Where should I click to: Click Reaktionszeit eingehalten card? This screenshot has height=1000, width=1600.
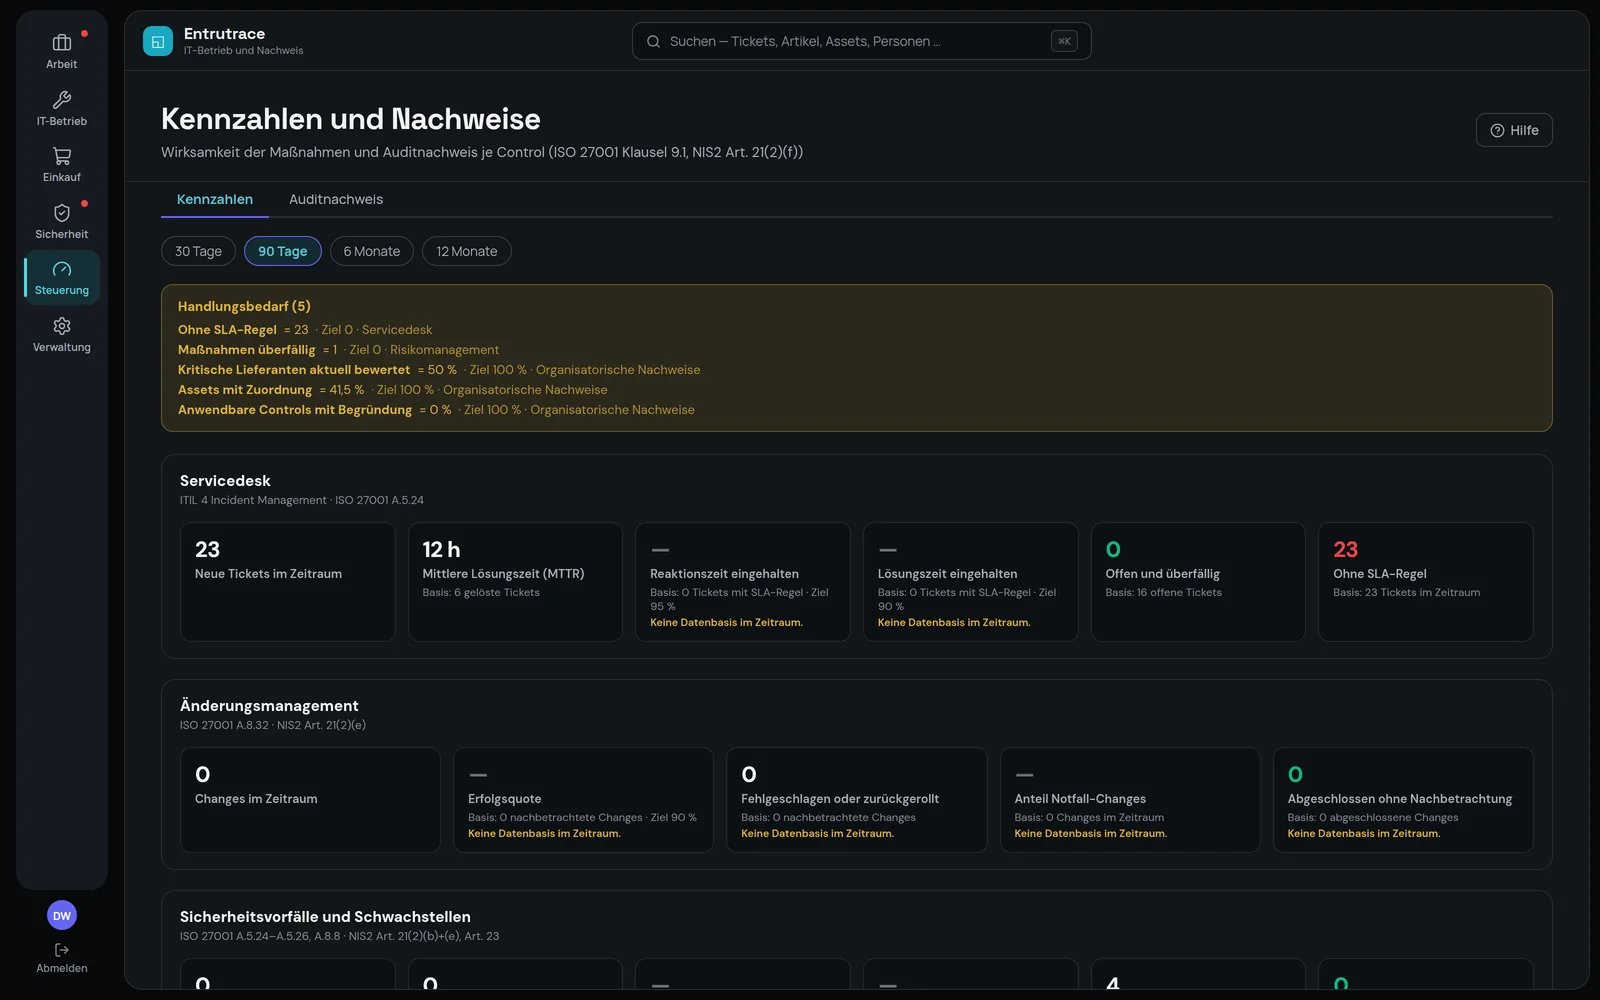743,582
